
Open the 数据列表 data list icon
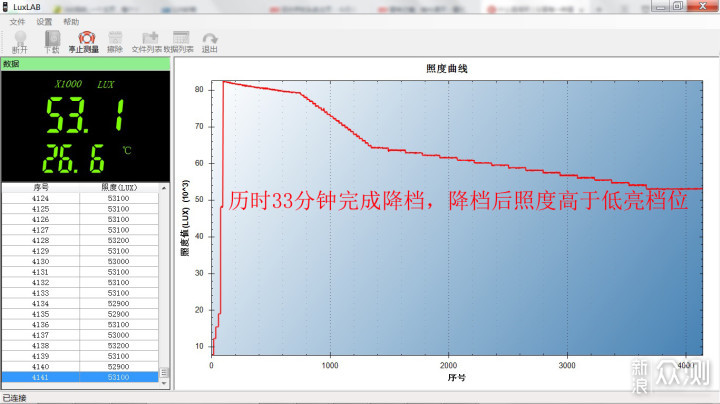[179, 42]
